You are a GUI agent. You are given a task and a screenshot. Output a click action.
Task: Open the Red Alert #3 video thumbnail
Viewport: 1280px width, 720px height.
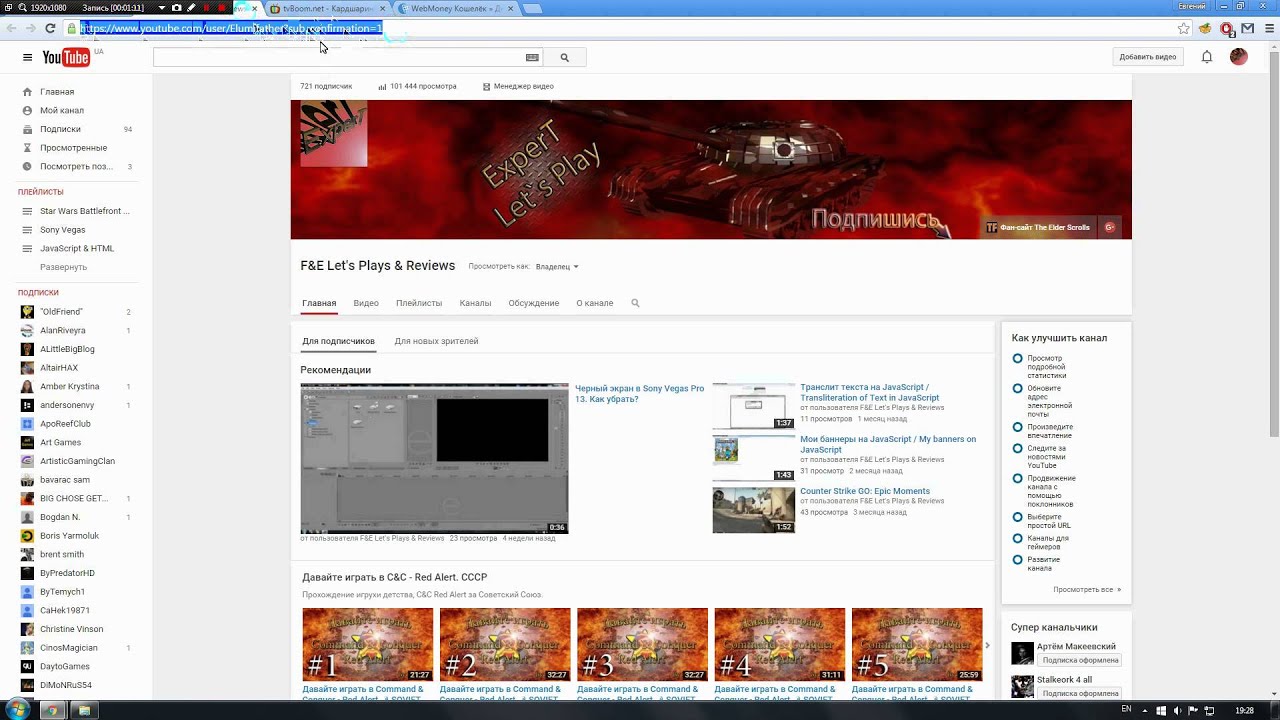click(x=642, y=645)
